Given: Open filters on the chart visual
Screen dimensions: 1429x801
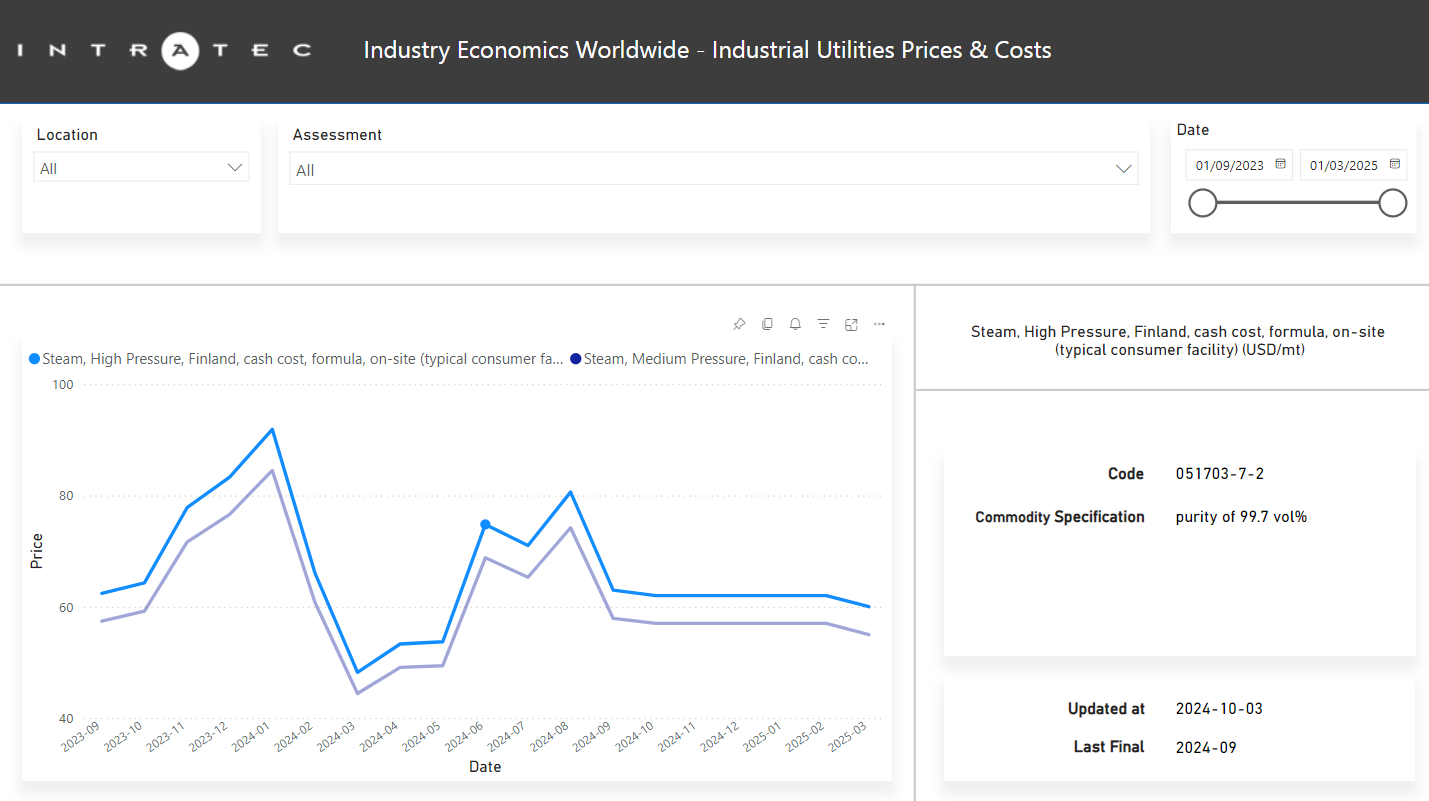Looking at the screenshot, I should (x=823, y=324).
